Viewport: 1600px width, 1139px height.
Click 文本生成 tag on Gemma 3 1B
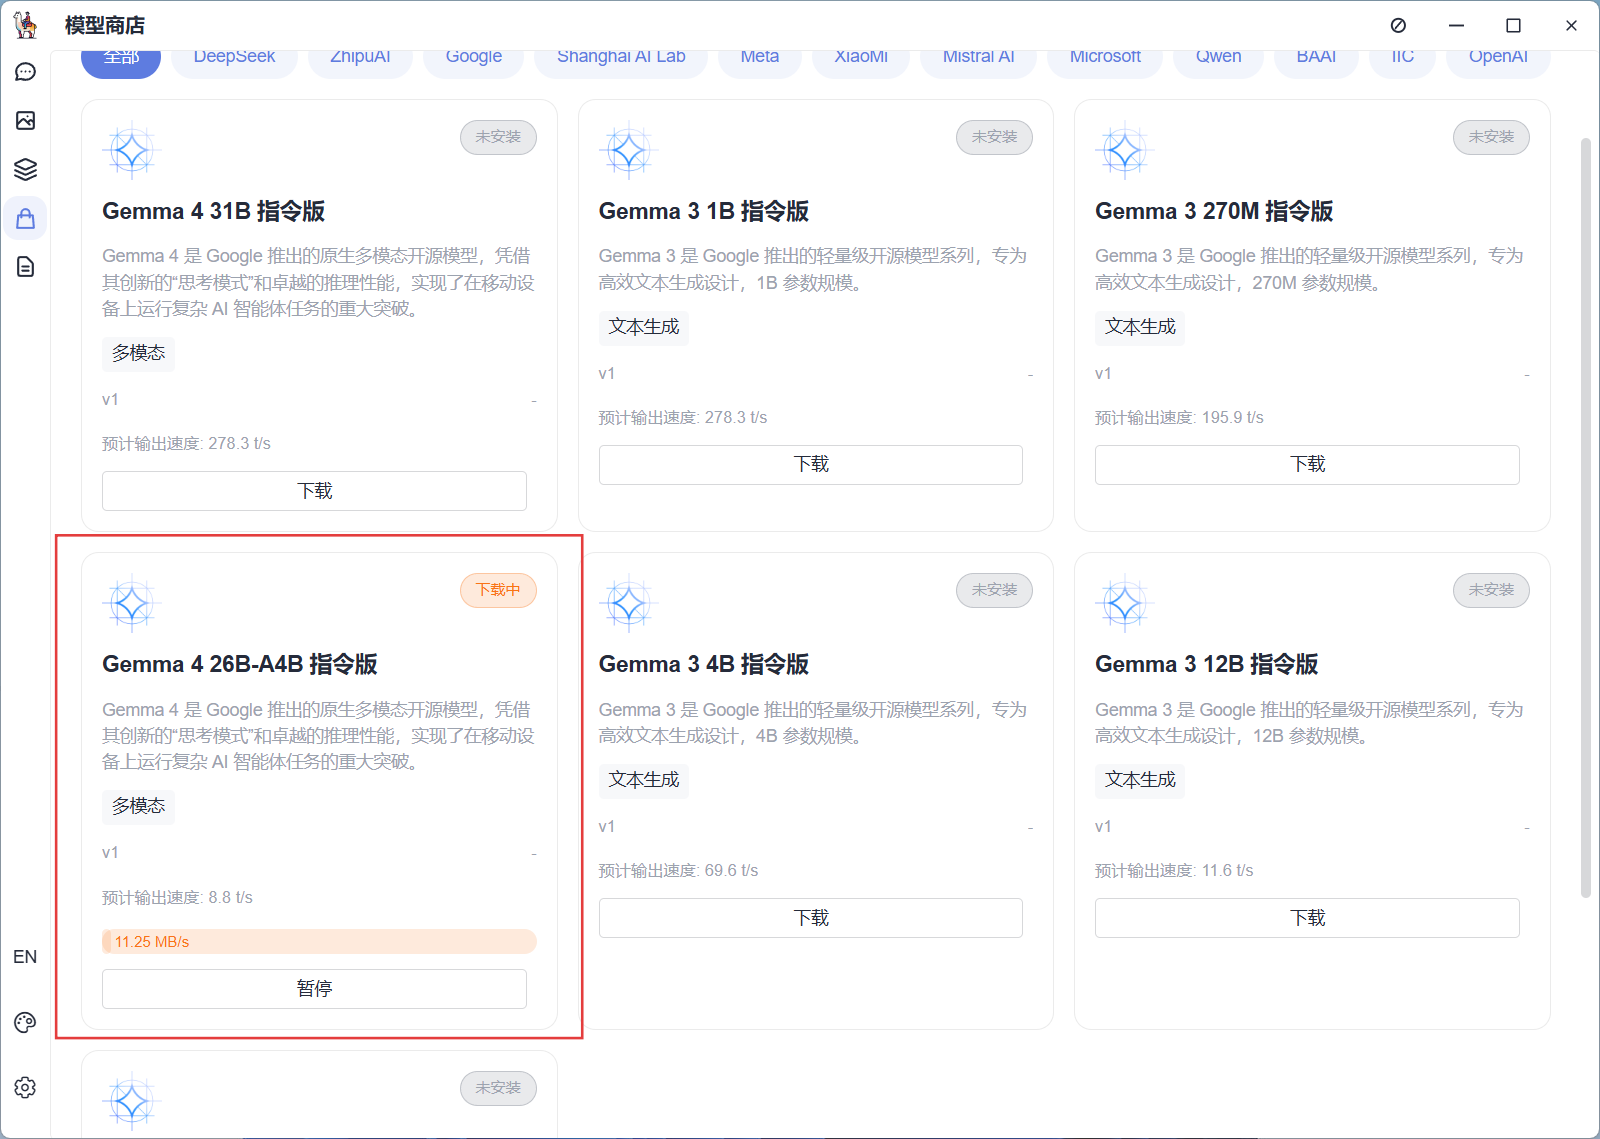(x=644, y=327)
